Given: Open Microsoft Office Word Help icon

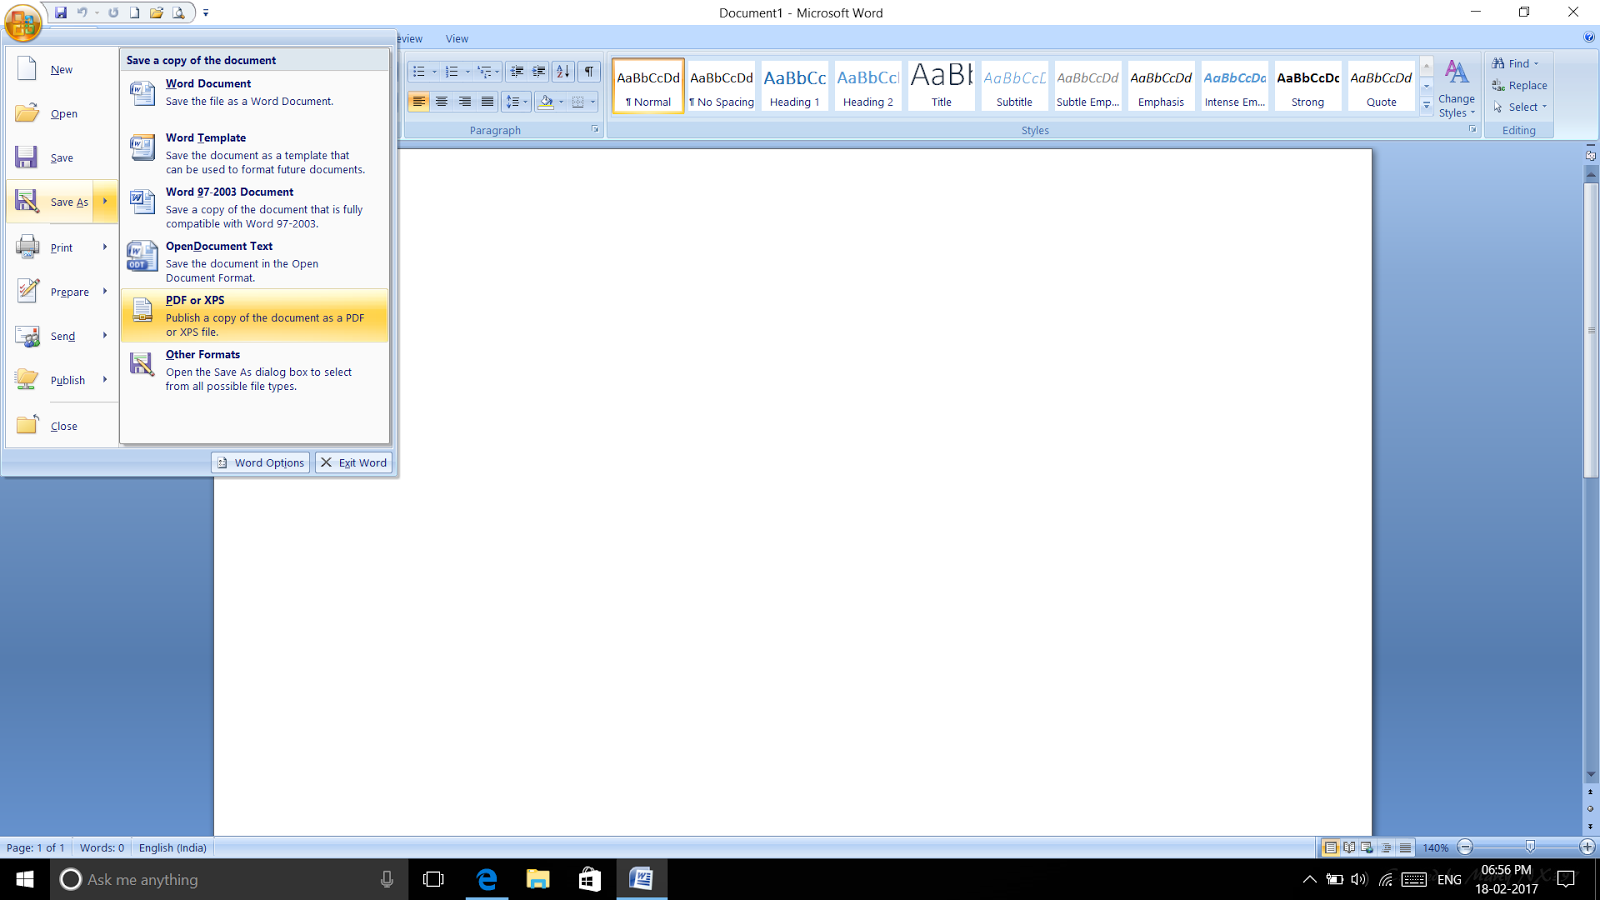Looking at the screenshot, I should [x=1589, y=38].
